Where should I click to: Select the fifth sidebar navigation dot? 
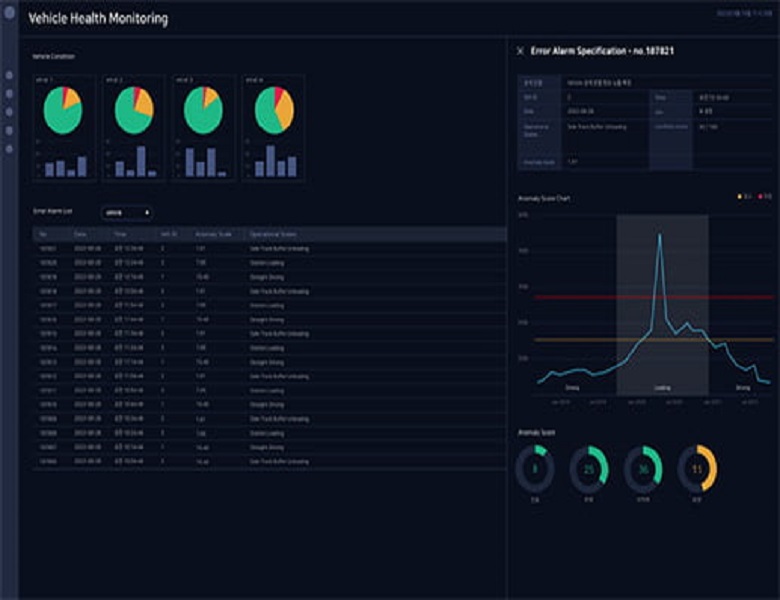click(x=10, y=149)
